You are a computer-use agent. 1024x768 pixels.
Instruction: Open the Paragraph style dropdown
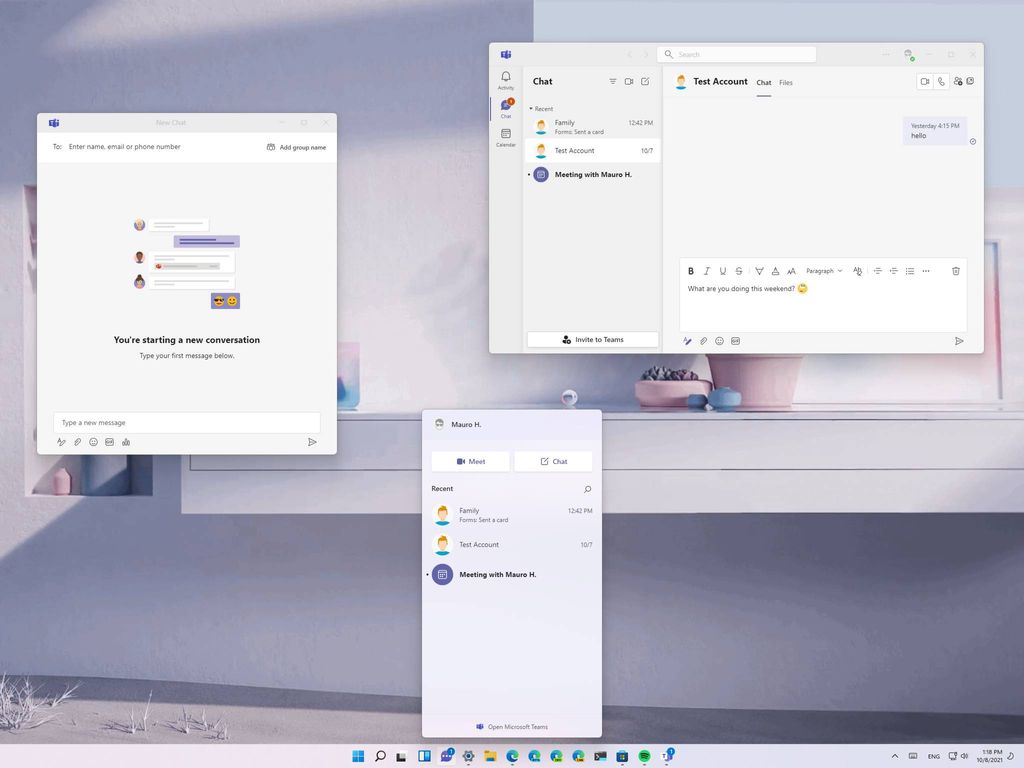point(822,271)
